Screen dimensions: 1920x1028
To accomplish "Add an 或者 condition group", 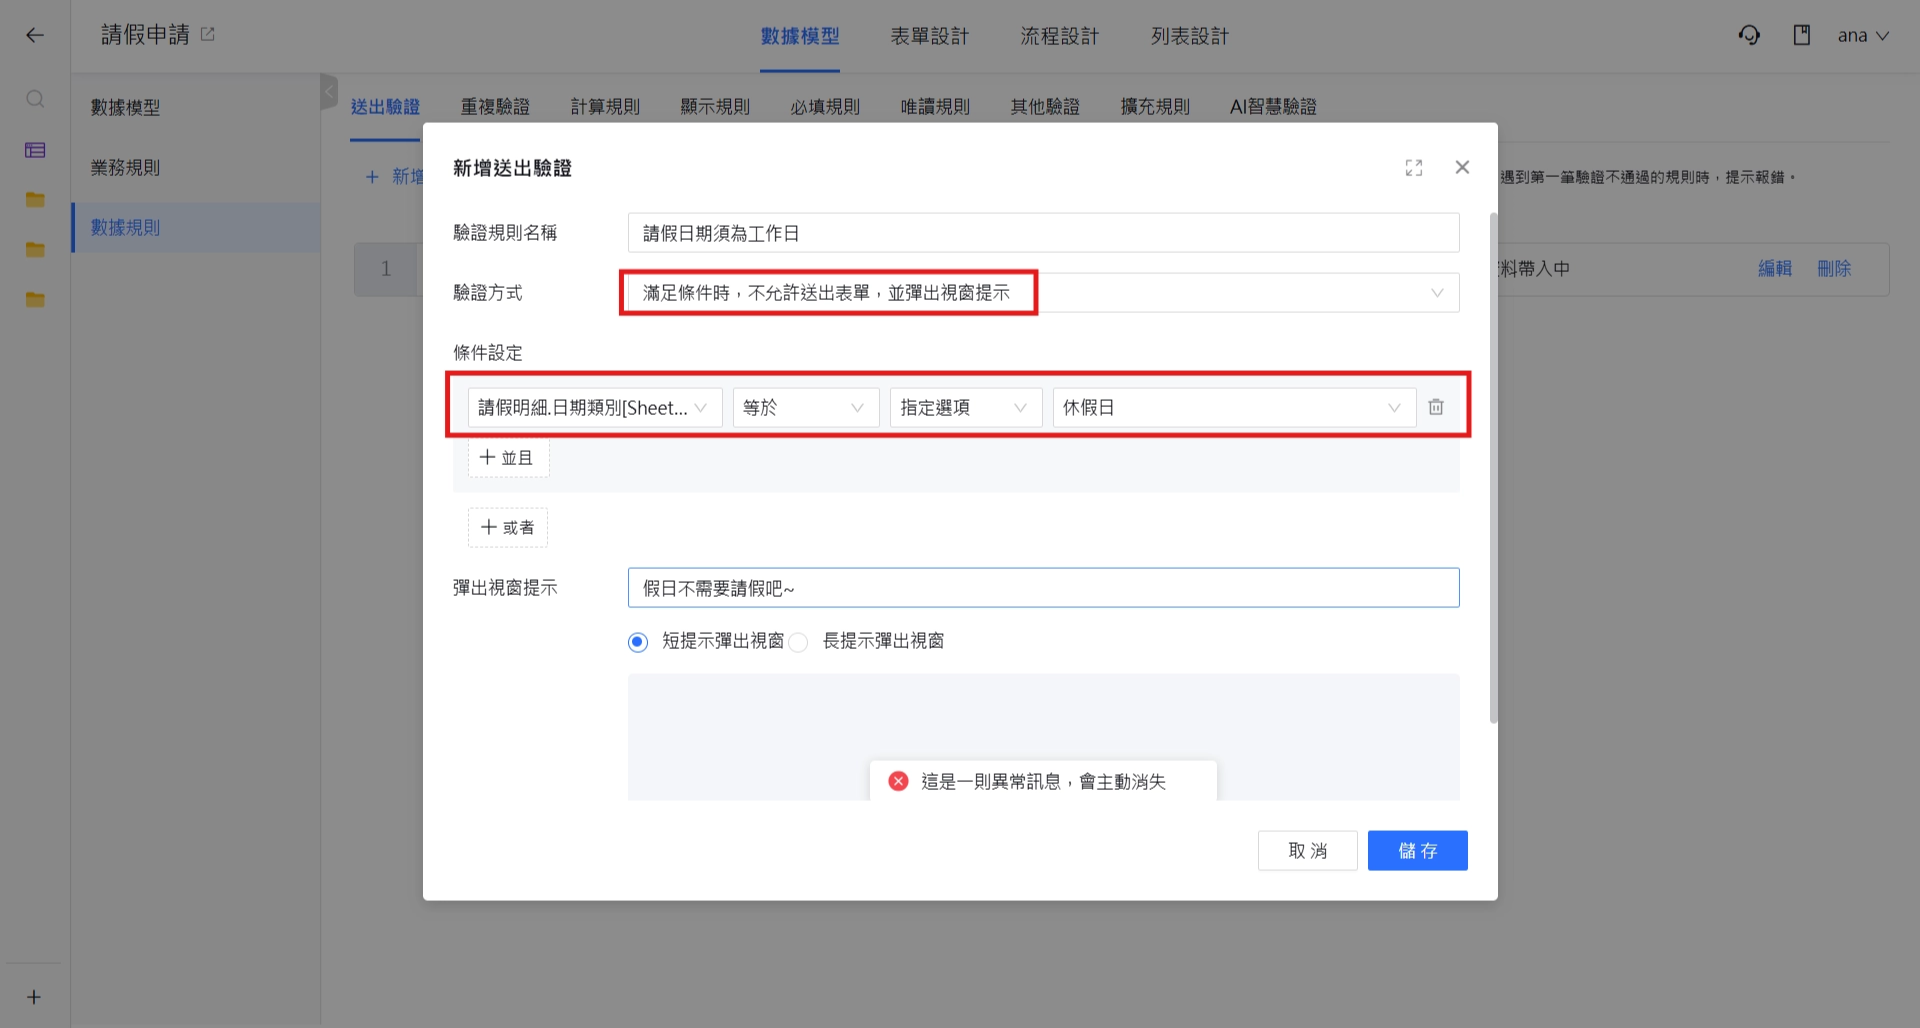I will tap(508, 528).
